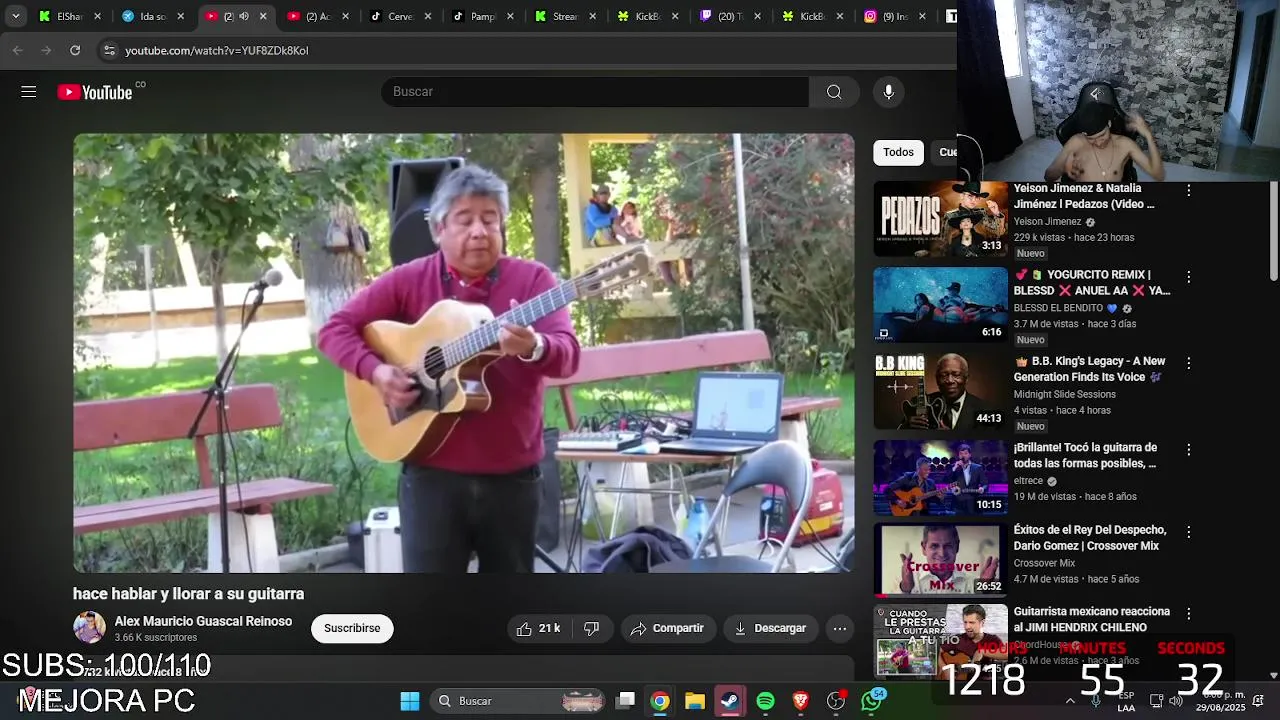The image size is (1280, 720).
Task: Open Yeison Jimenez & Natalia Jiménez Pedazos title
Action: (1084, 196)
